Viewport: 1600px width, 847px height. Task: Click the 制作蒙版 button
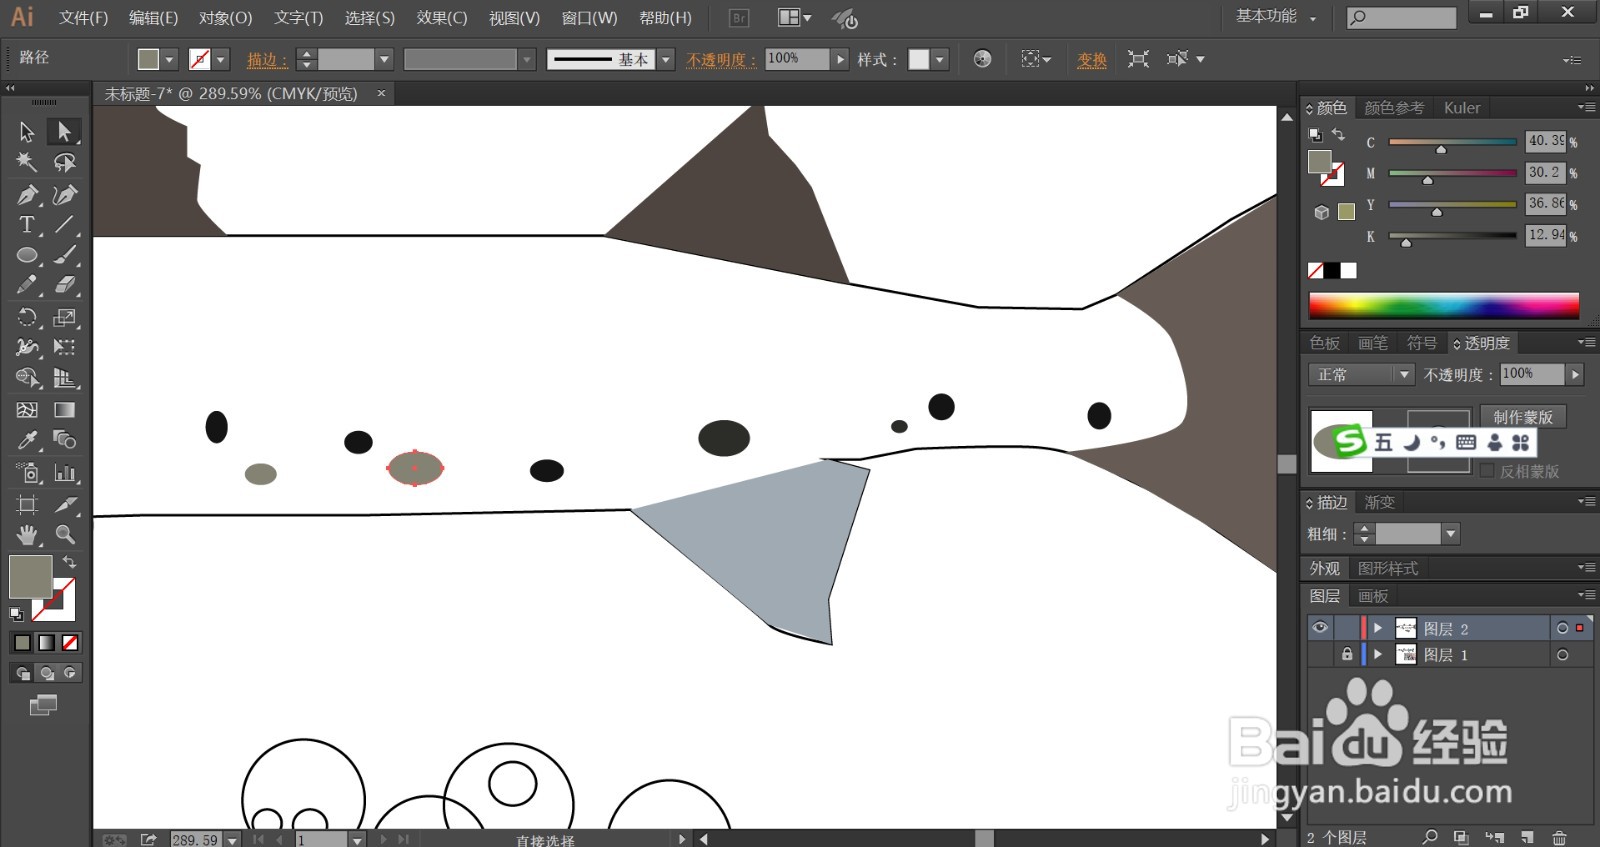point(1522,417)
